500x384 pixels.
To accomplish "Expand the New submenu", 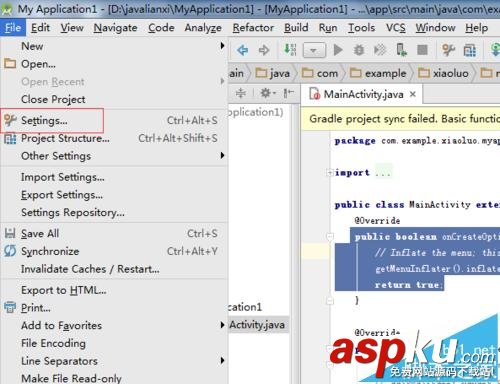I will [114, 46].
